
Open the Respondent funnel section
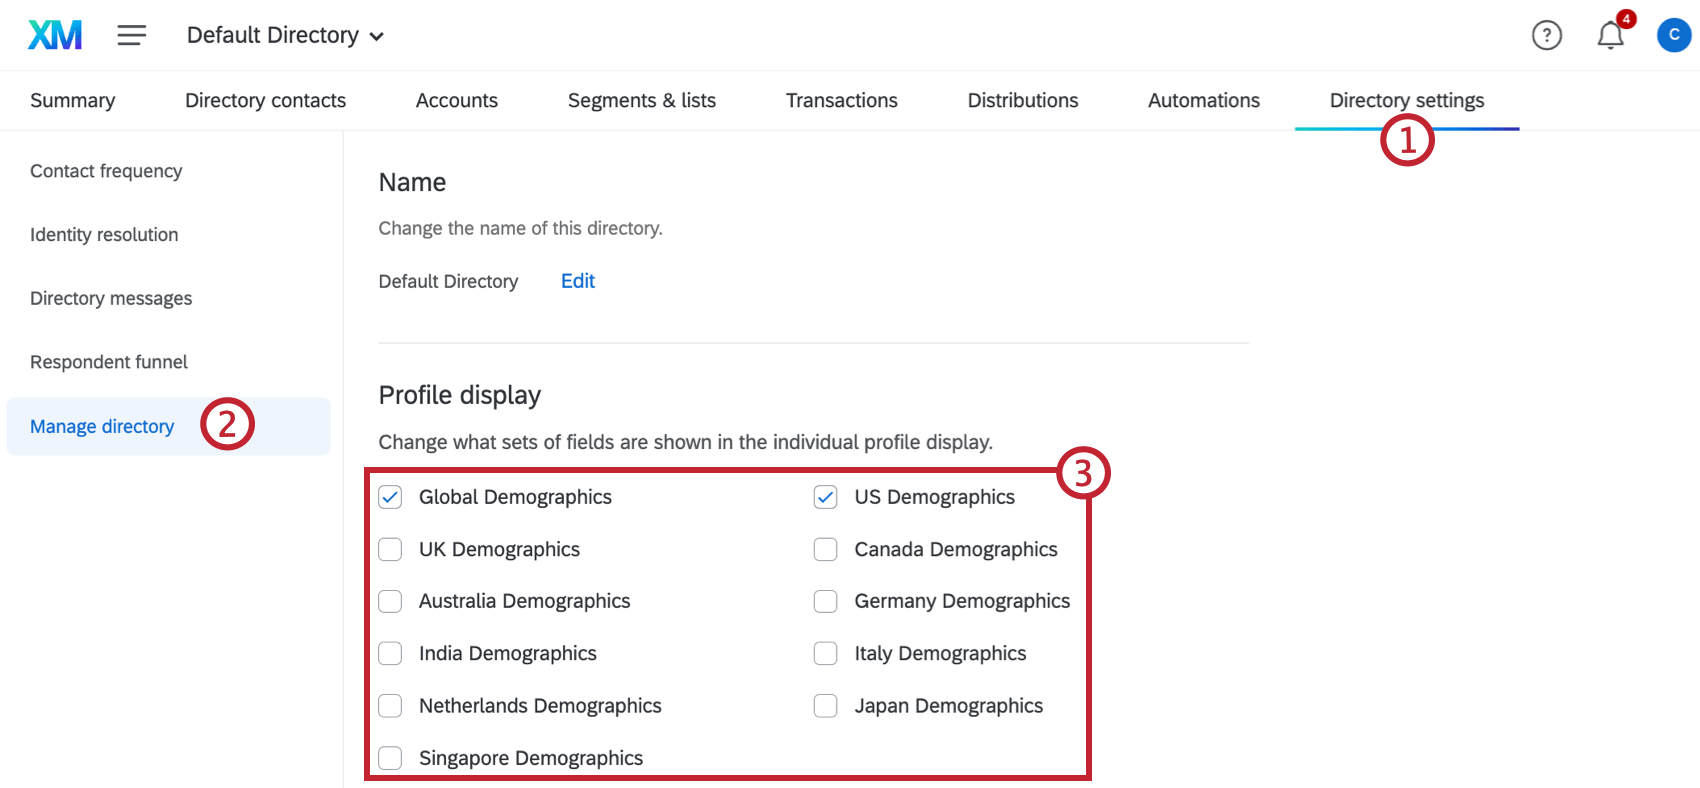point(109,362)
